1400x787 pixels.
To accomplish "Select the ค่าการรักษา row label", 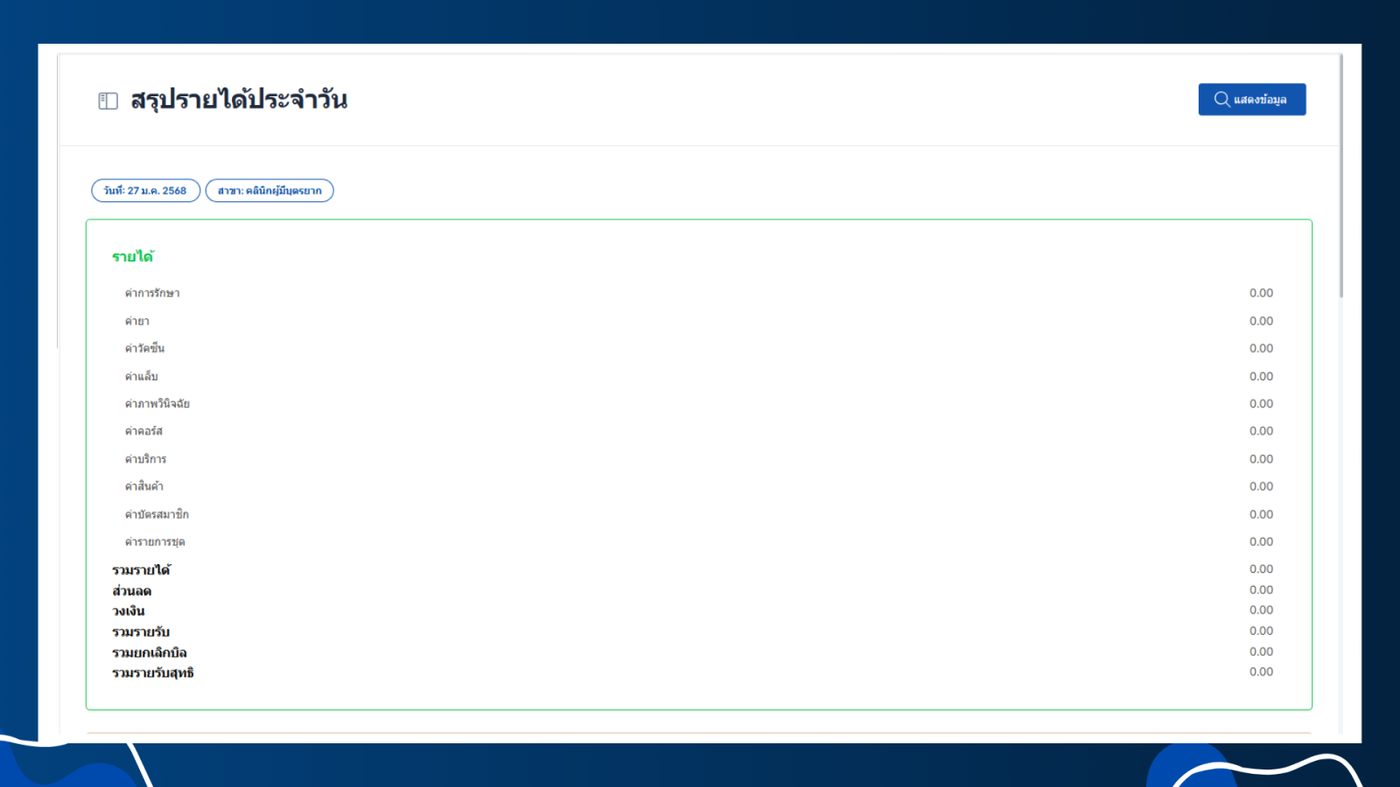I will (152, 294).
